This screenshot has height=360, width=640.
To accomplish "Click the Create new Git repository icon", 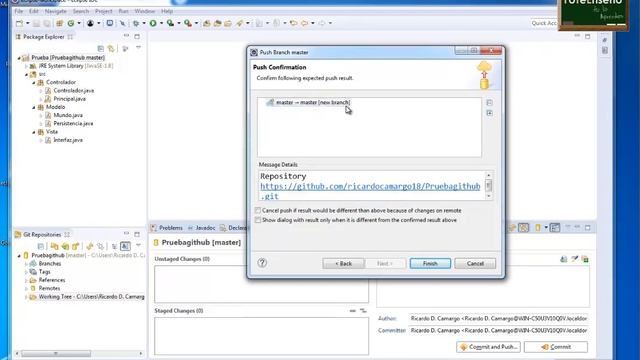I will coord(76,246).
